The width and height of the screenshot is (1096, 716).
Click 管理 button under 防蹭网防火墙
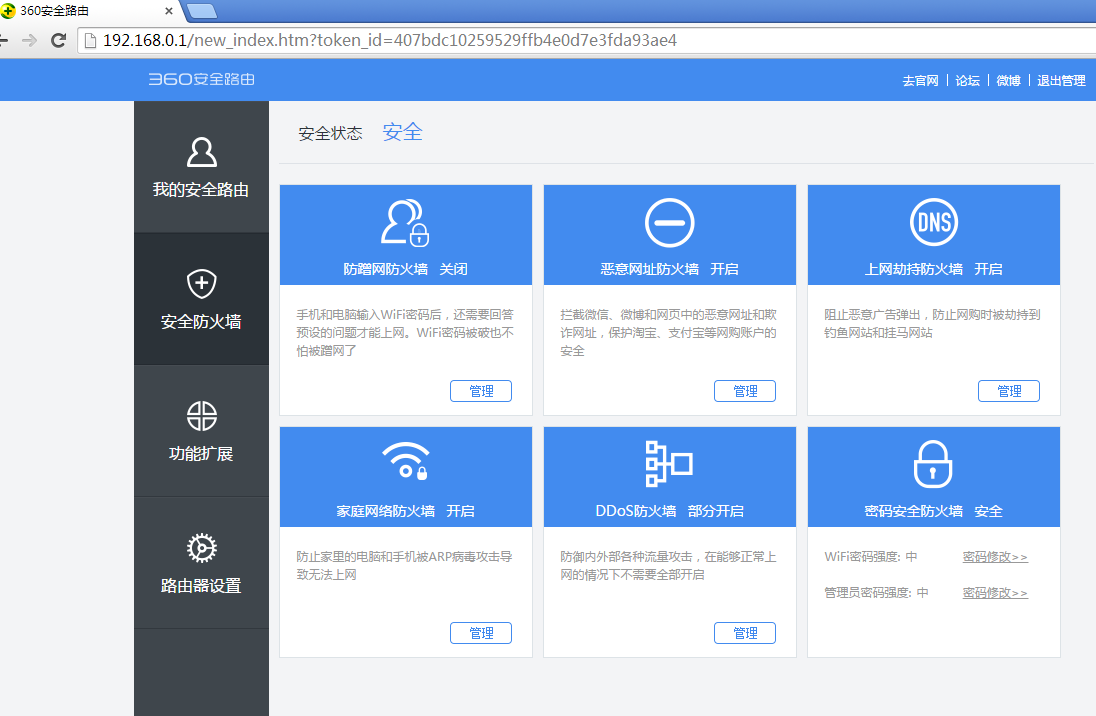[481, 391]
